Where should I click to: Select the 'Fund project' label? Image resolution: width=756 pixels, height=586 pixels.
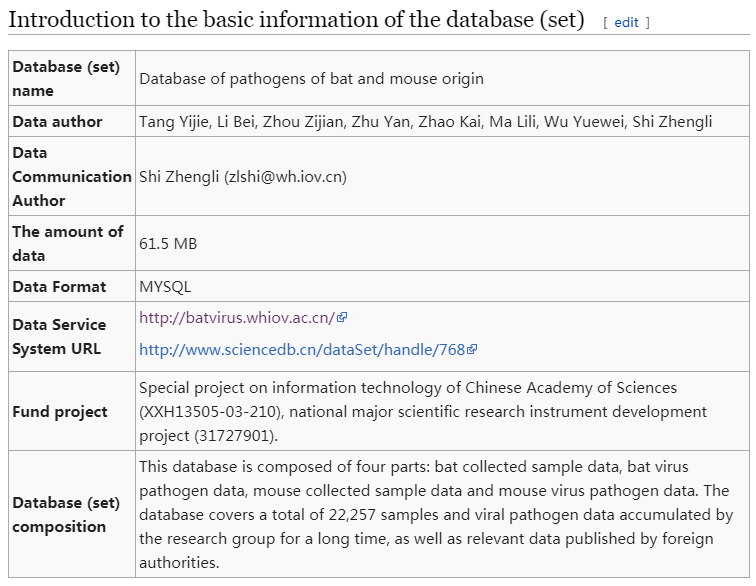(60, 412)
